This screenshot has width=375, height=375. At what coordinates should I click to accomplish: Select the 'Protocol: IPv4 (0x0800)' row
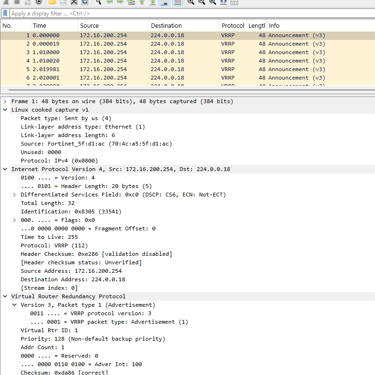(59, 161)
